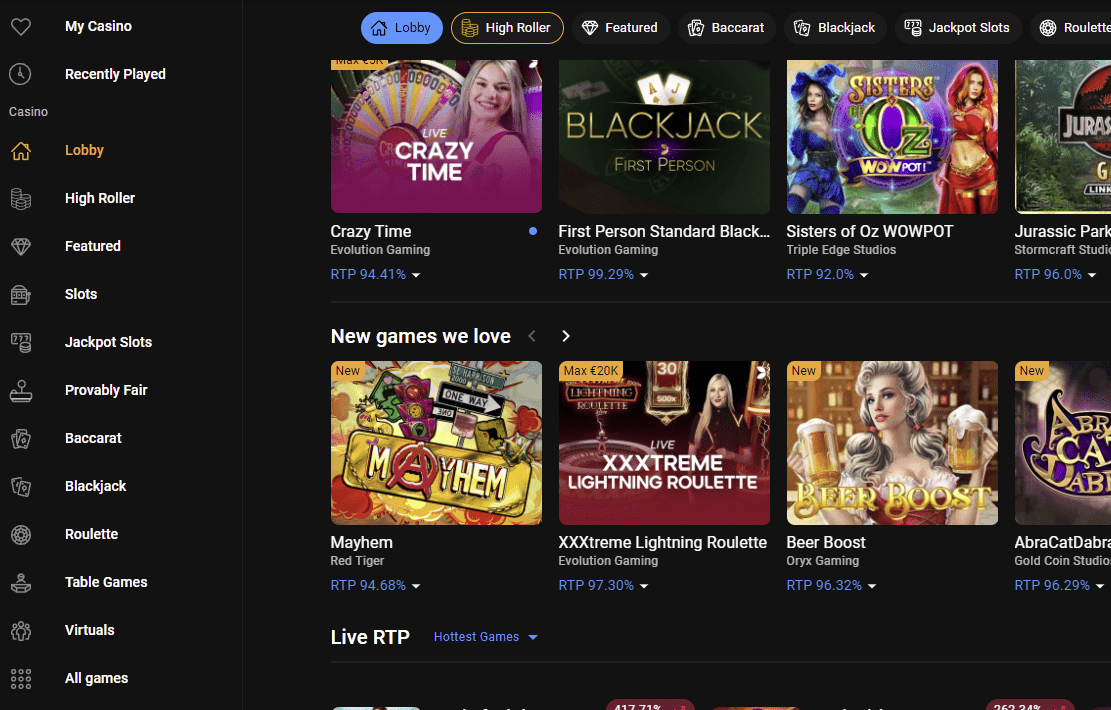Click the heart icon beside My Casino
This screenshot has height=710, width=1111.
[20, 27]
